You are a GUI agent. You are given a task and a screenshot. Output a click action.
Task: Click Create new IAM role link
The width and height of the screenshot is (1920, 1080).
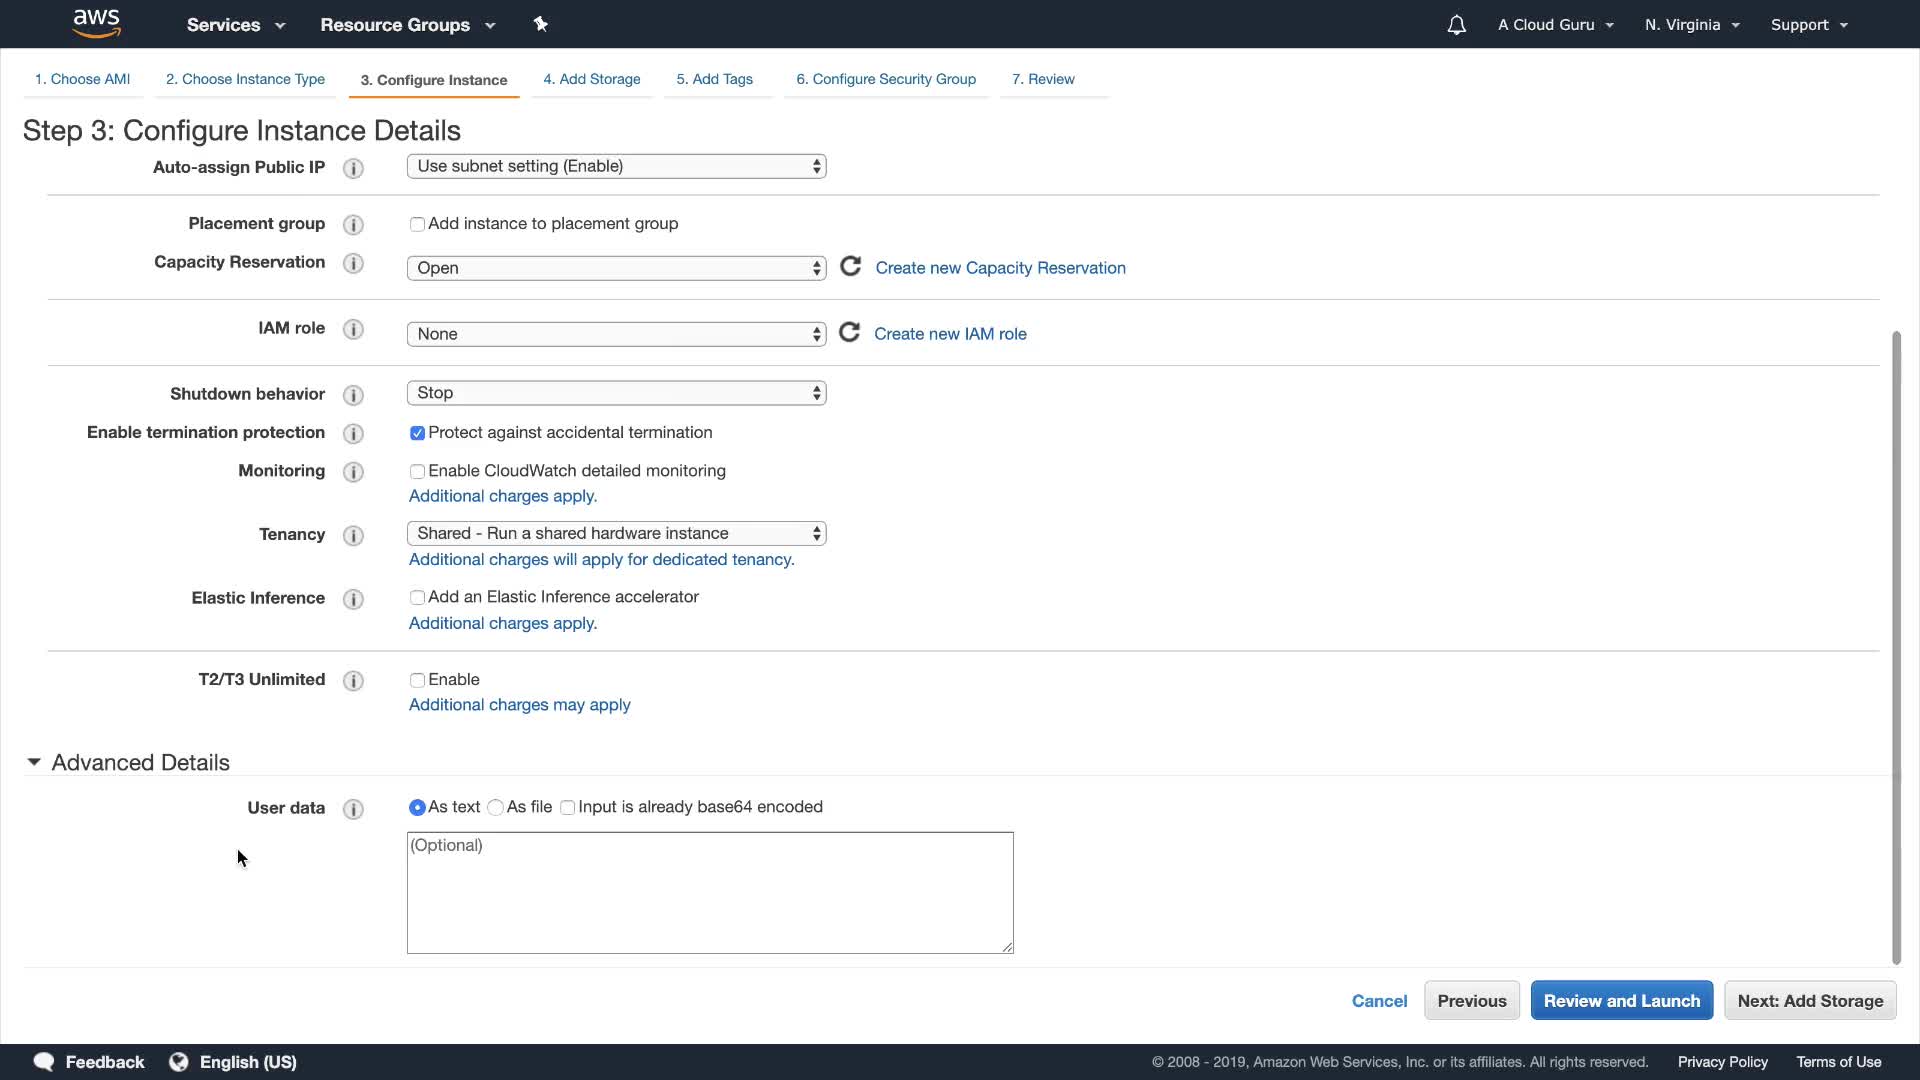pyautogui.click(x=950, y=334)
